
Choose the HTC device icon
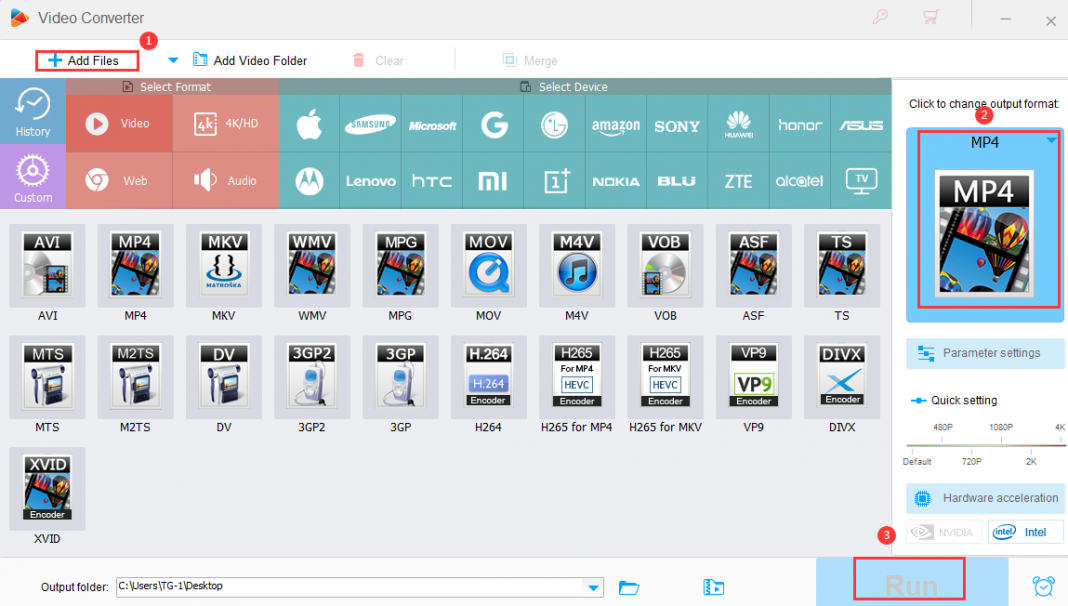[432, 180]
